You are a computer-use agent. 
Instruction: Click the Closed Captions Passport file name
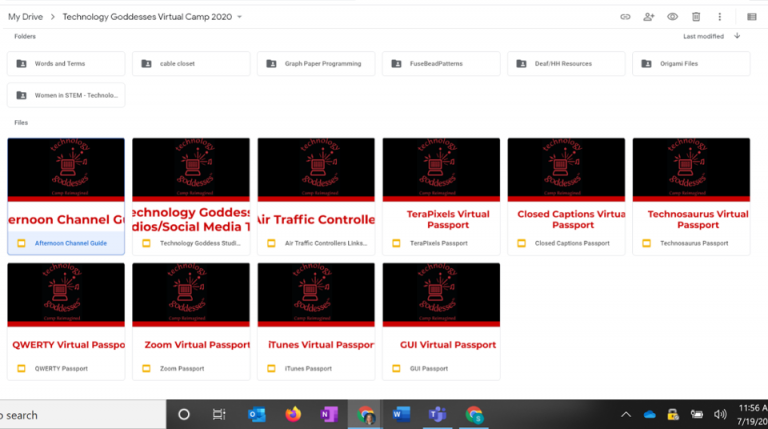572,243
